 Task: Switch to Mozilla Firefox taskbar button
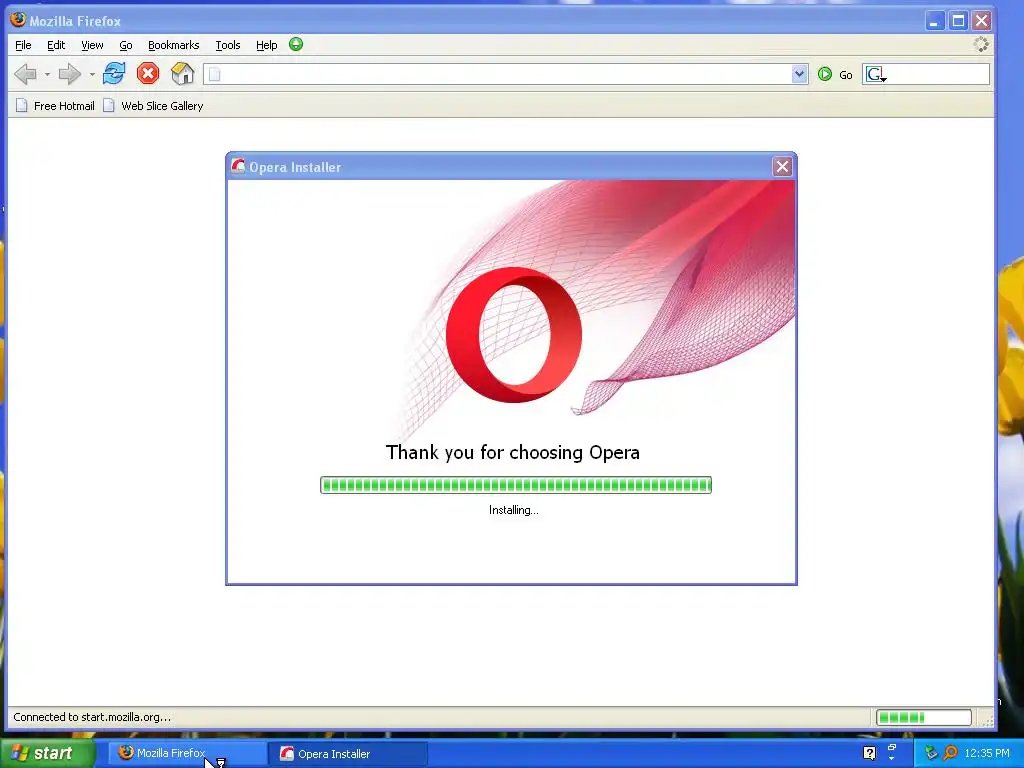[187, 753]
